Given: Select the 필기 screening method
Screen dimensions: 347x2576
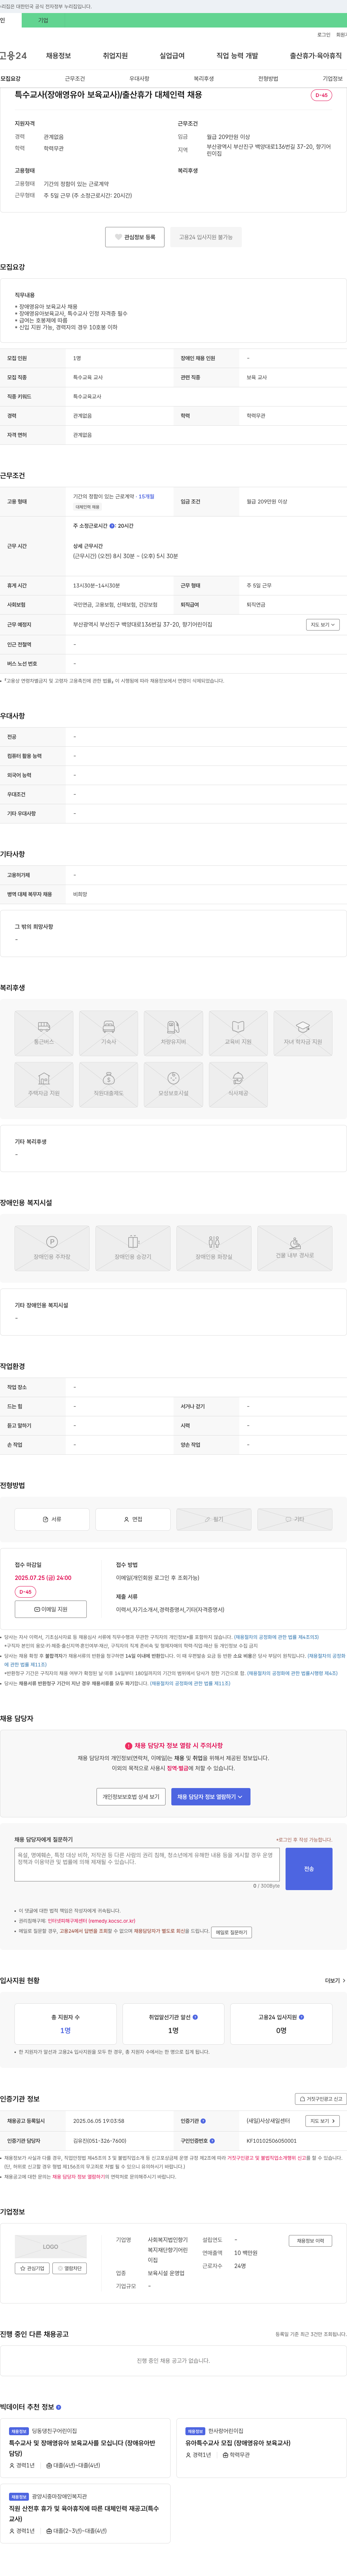Looking at the screenshot, I should tap(214, 1519).
